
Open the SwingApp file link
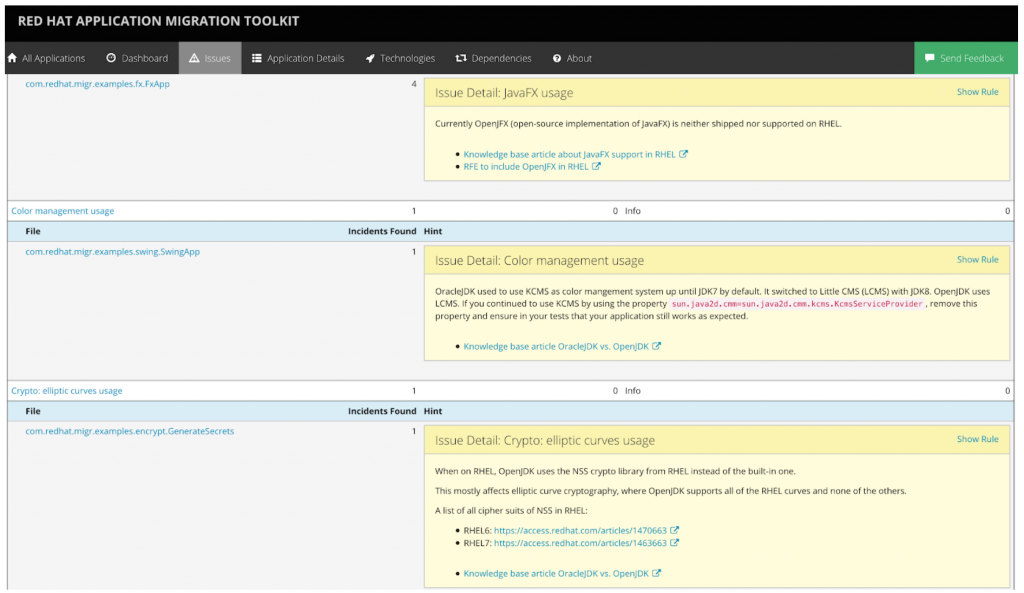(x=112, y=252)
